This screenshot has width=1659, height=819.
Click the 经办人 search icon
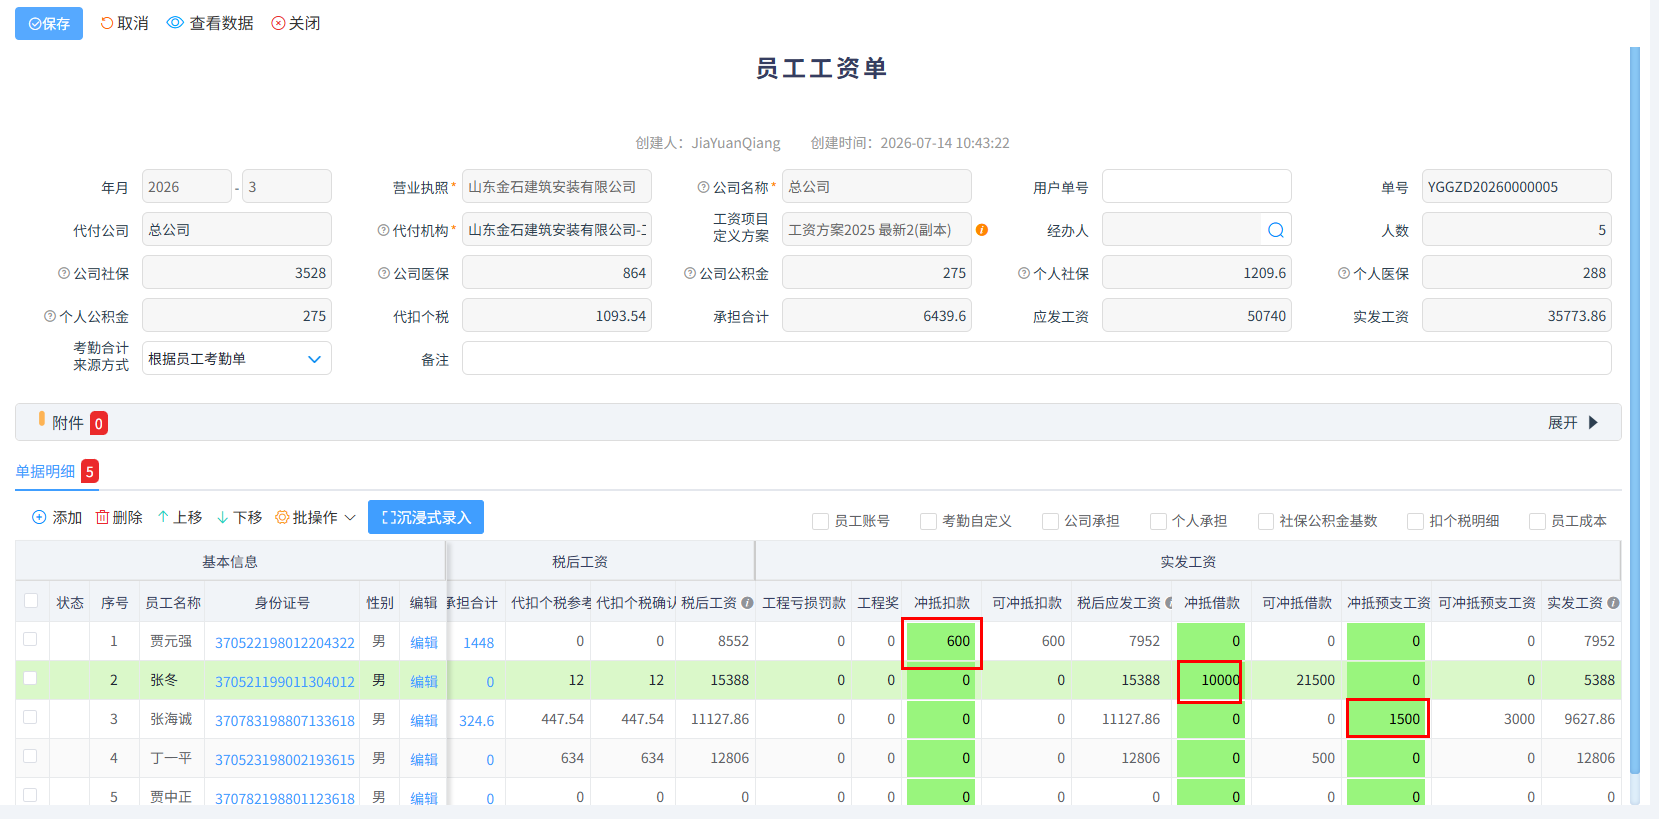pos(1276,230)
